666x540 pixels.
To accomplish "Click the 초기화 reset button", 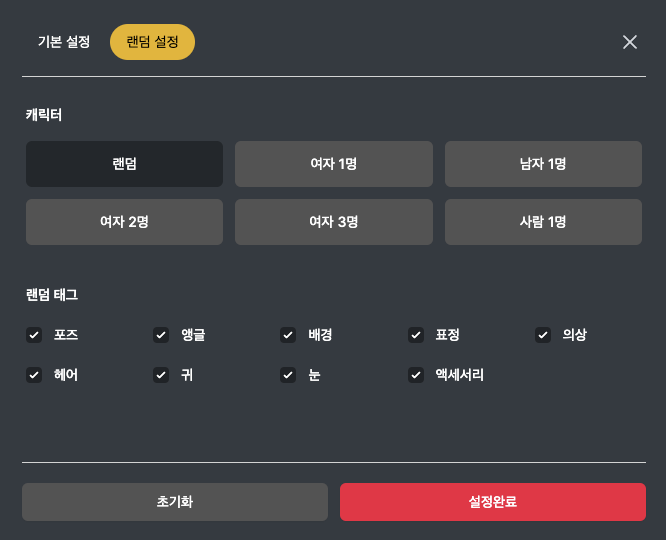I will point(175,502).
